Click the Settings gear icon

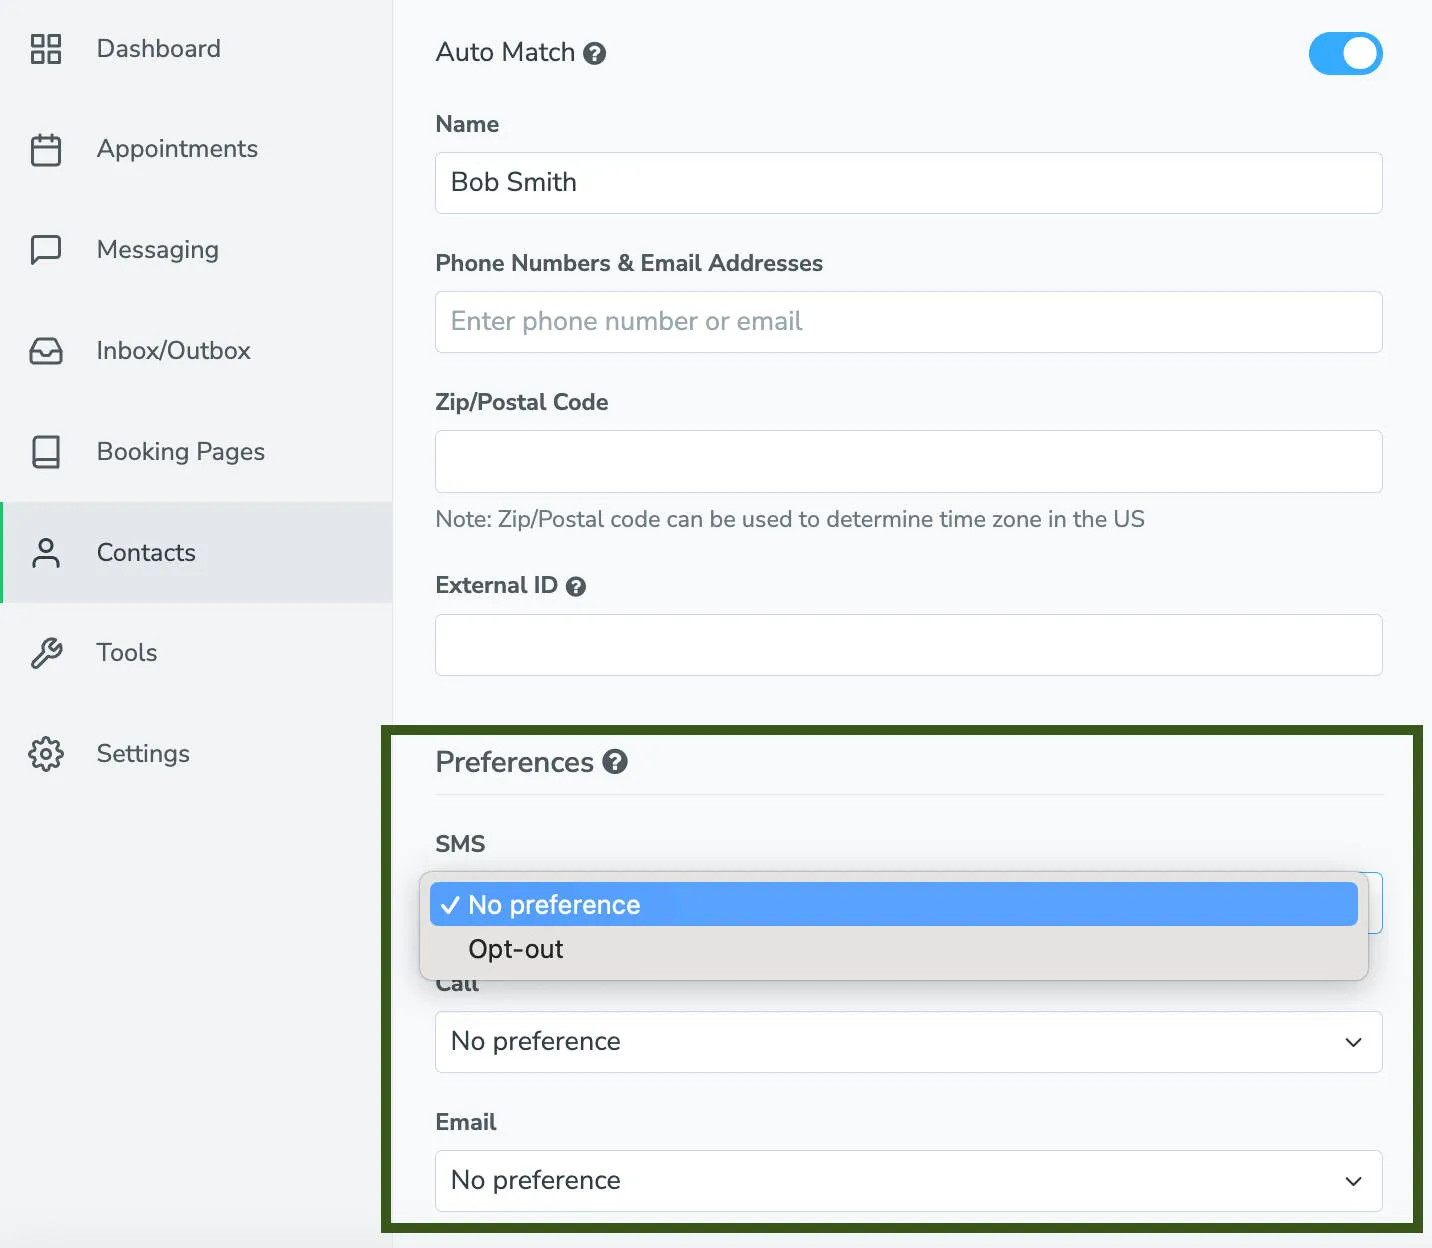coord(45,754)
